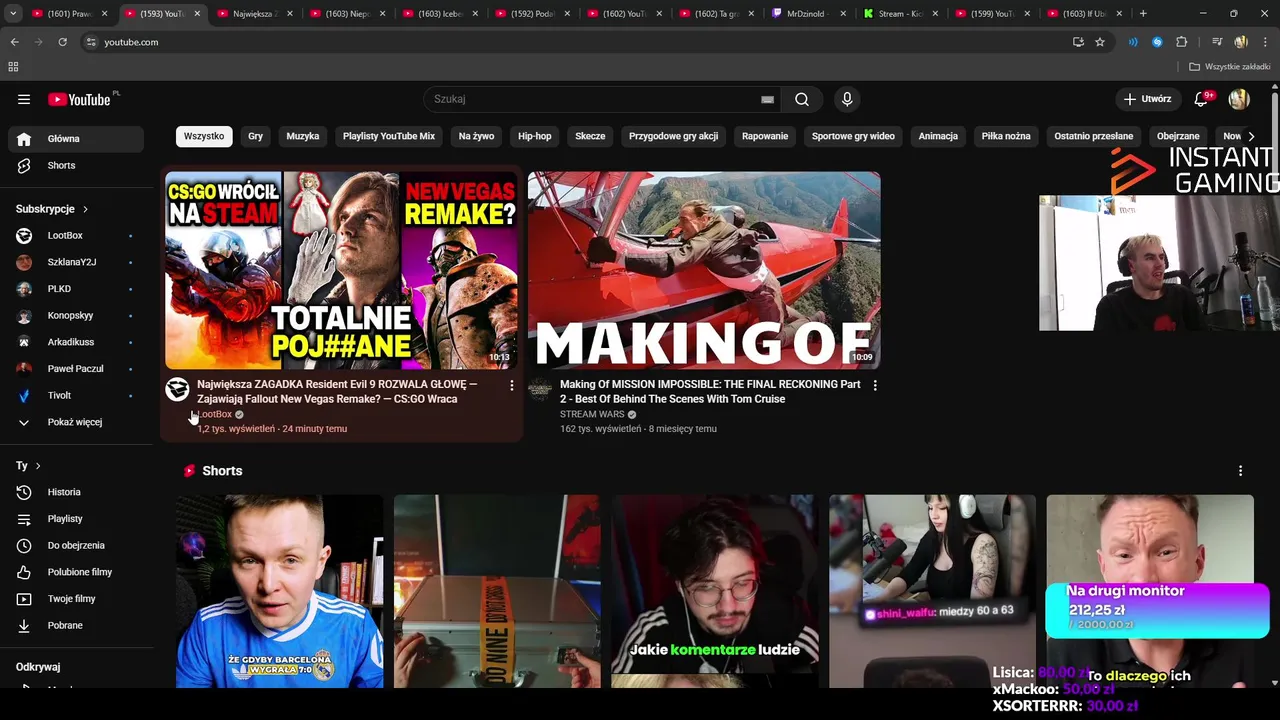Open Playlisty in the sidebar
Viewport: 1280px width, 720px height.
76,519
